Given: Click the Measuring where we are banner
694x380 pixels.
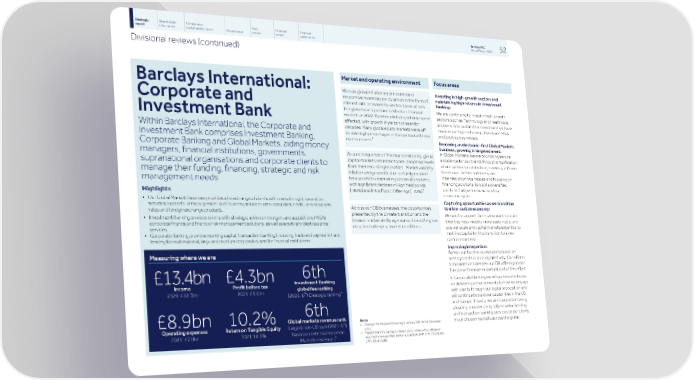Looking at the screenshot, I should [x=182, y=257].
